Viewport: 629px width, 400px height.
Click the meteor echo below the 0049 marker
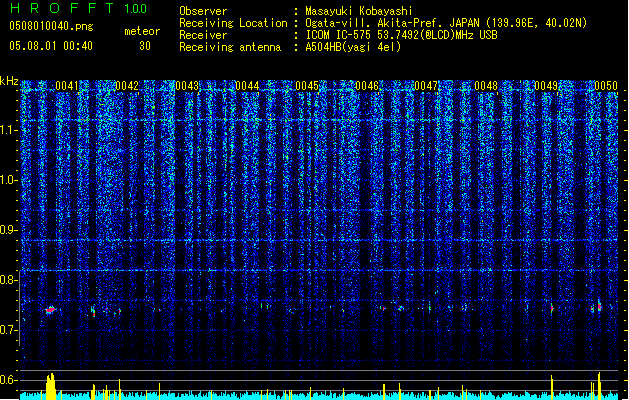click(552, 309)
